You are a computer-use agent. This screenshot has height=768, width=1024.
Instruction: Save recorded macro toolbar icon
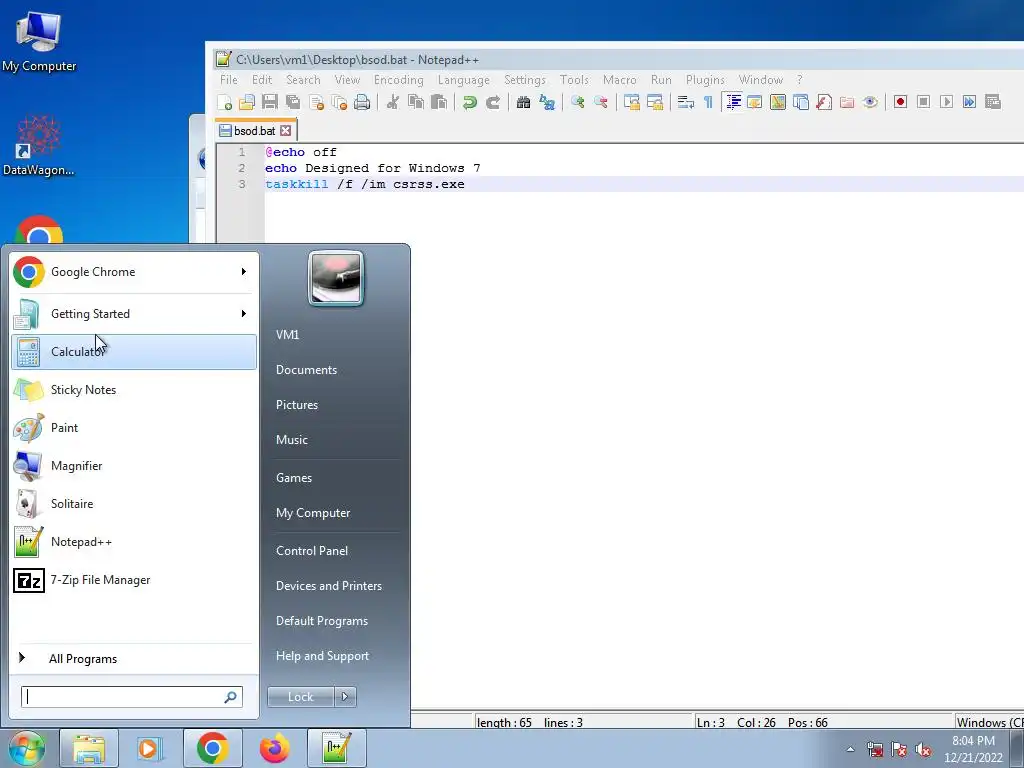[993, 102]
